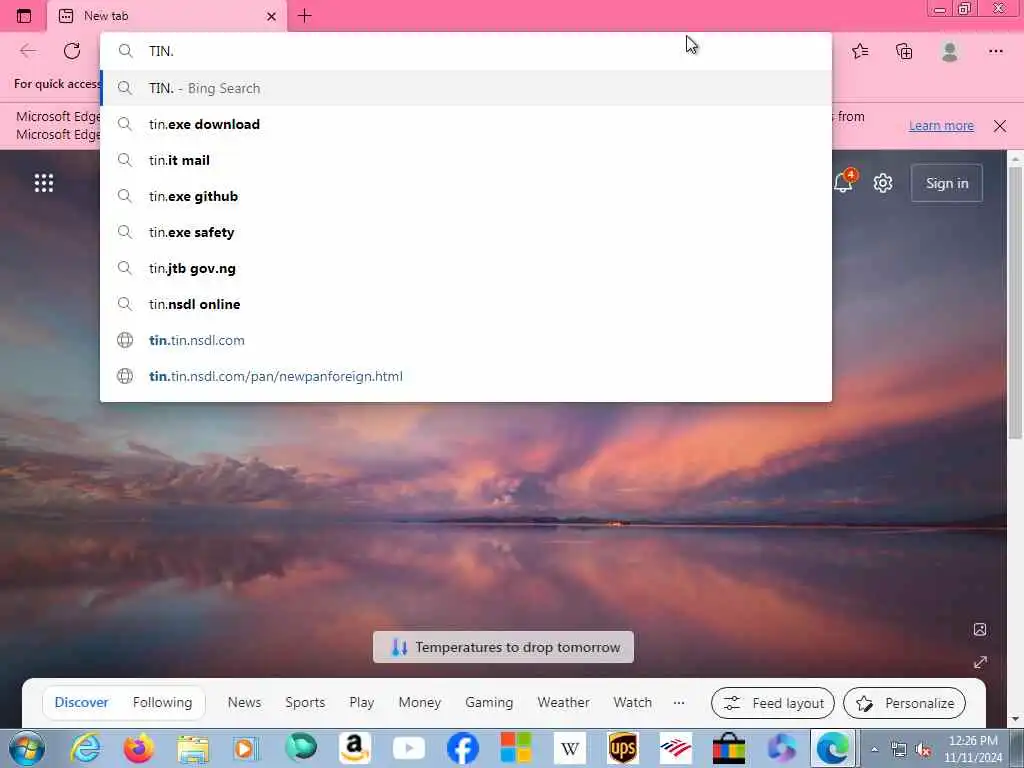Select 'TIN. - Bing Search' suggestion
The height and width of the screenshot is (768, 1024).
pos(466,88)
